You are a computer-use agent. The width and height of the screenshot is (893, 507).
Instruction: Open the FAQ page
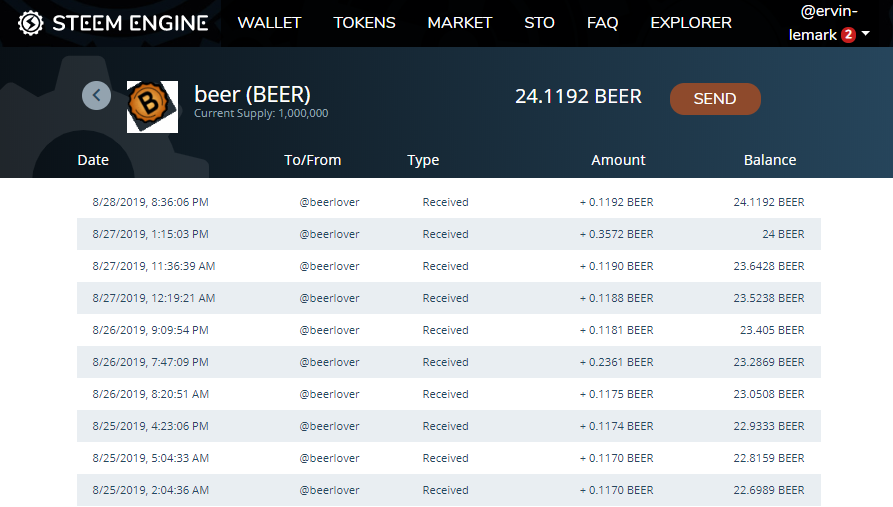click(x=602, y=22)
